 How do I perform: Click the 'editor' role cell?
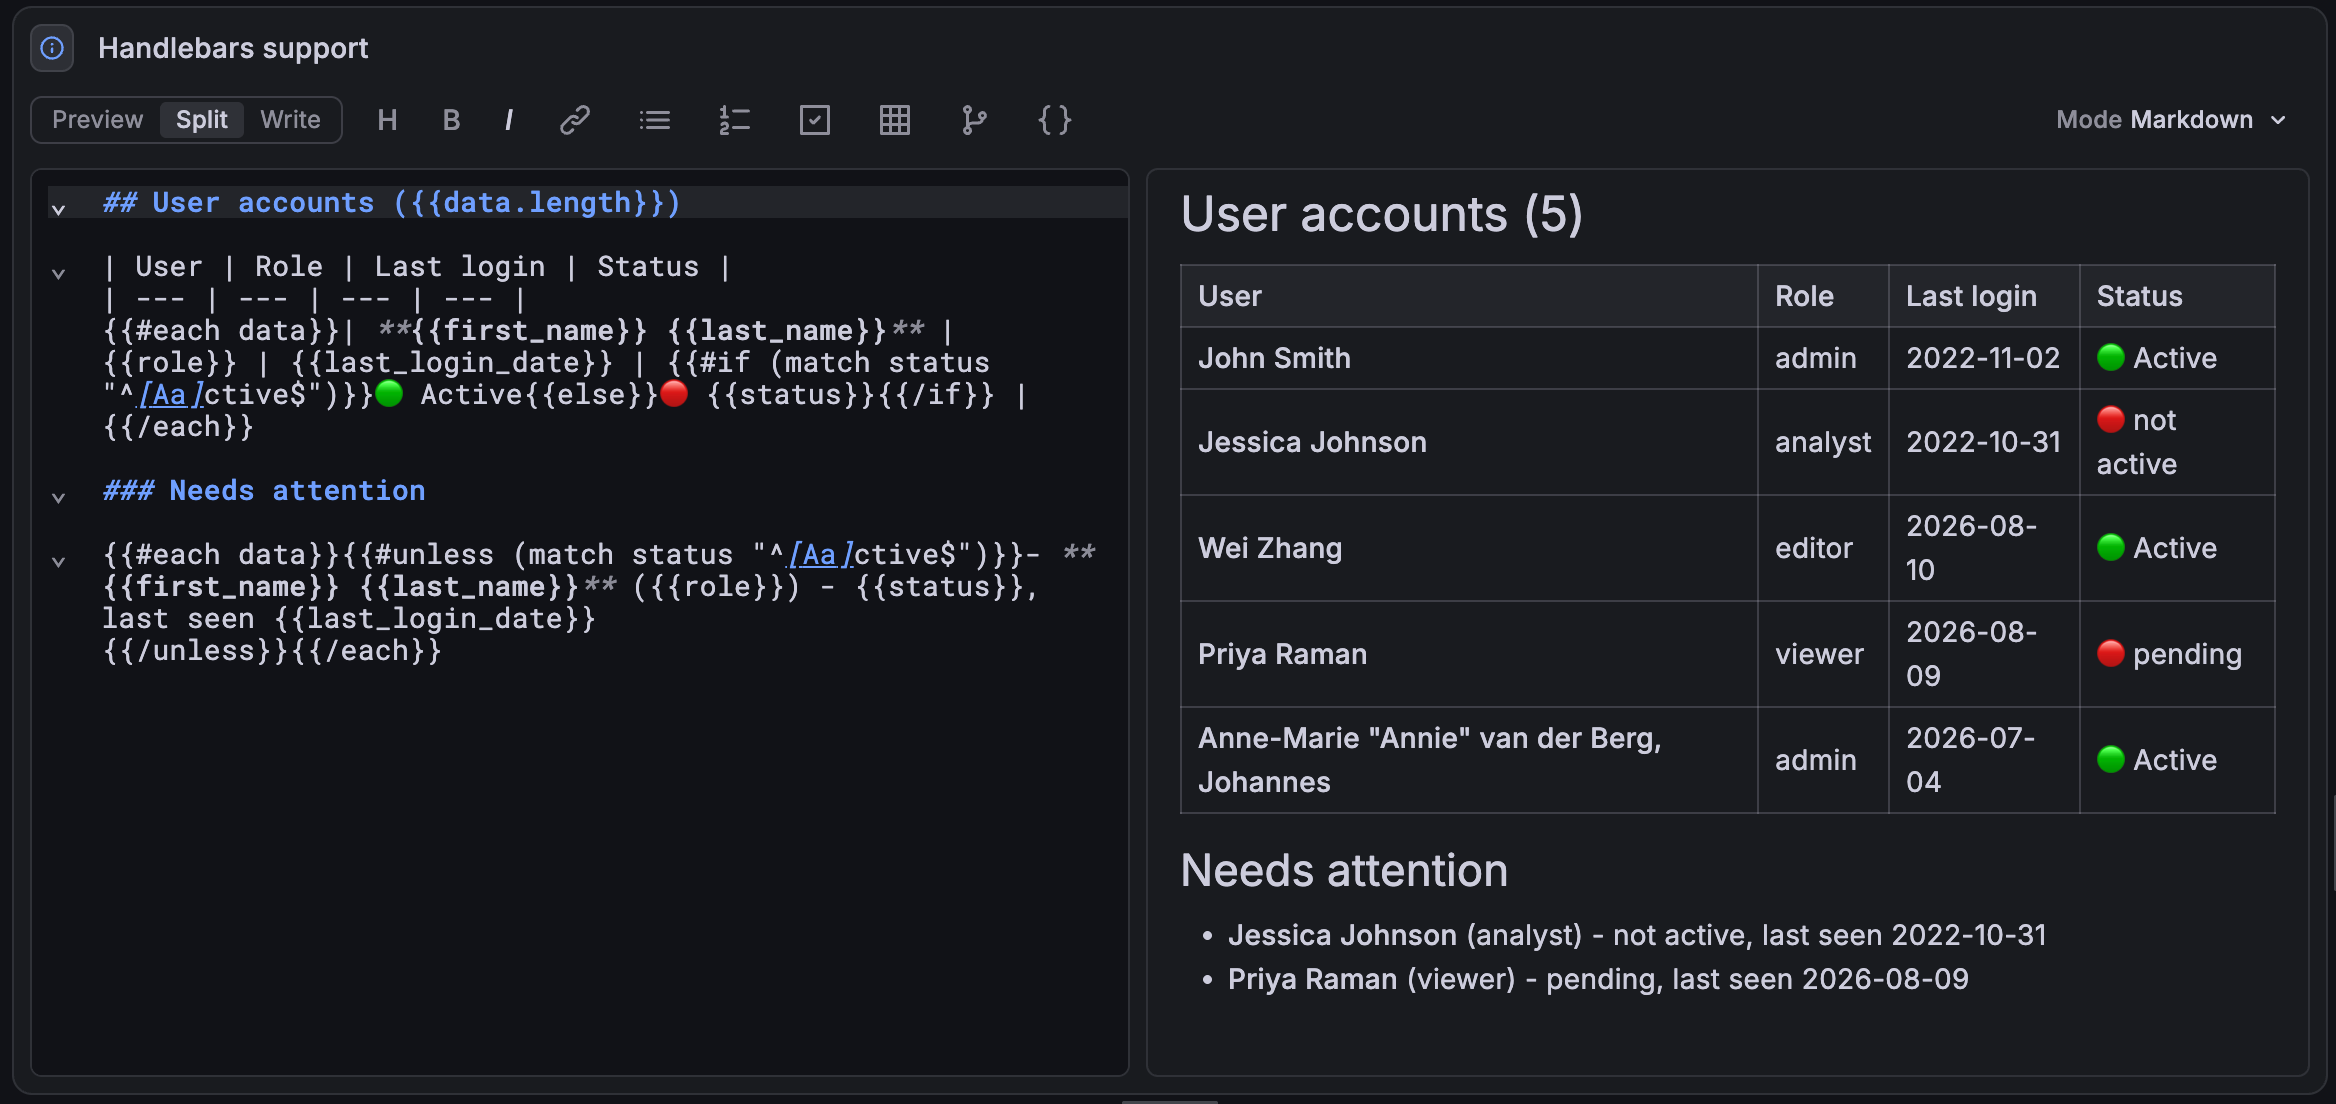click(1823, 548)
